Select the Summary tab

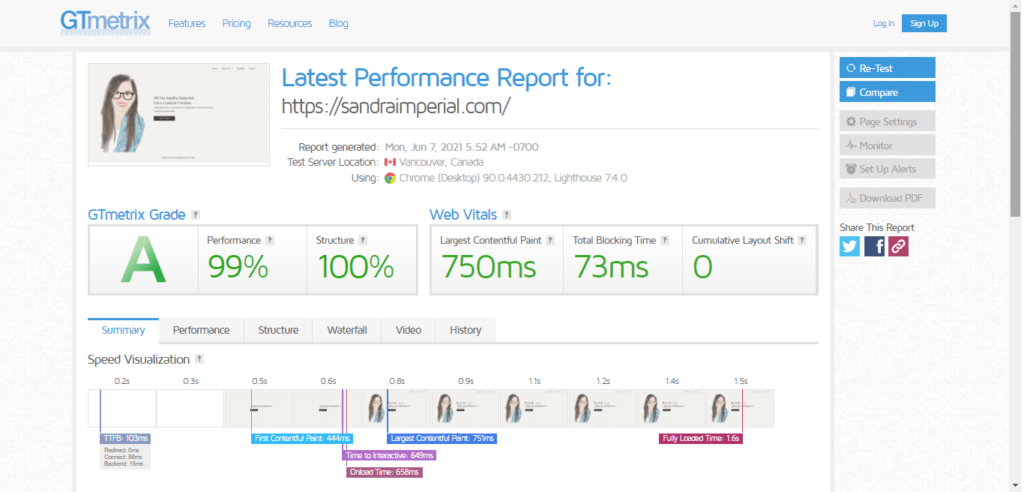click(x=123, y=330)
